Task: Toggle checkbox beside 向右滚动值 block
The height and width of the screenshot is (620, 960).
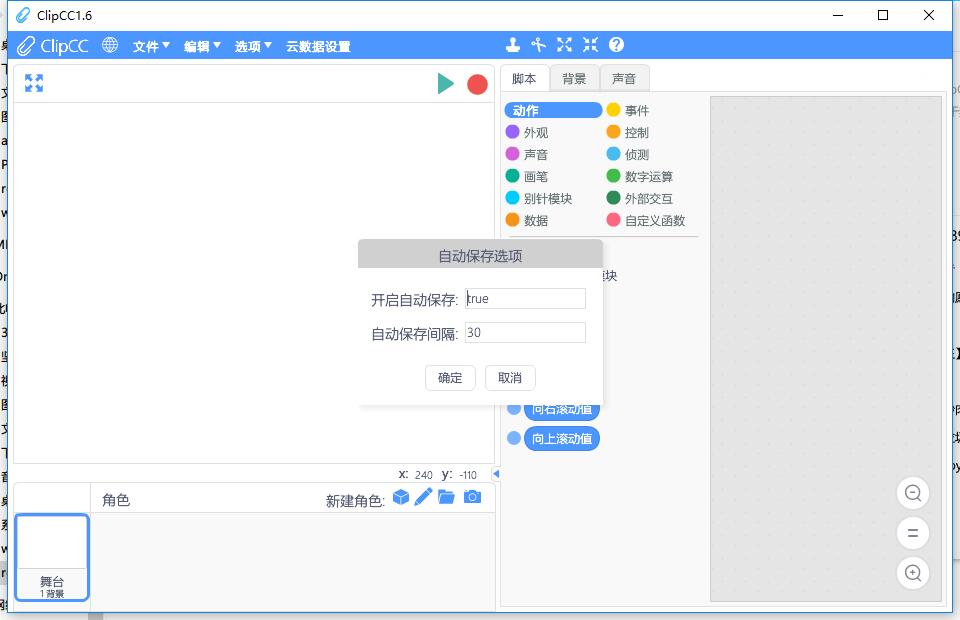Action: pyautogui.click(x=514, y=408)
